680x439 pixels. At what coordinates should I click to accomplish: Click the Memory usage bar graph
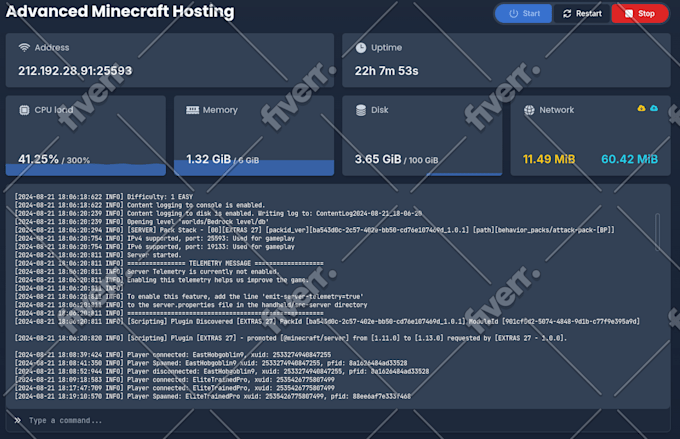254,167
